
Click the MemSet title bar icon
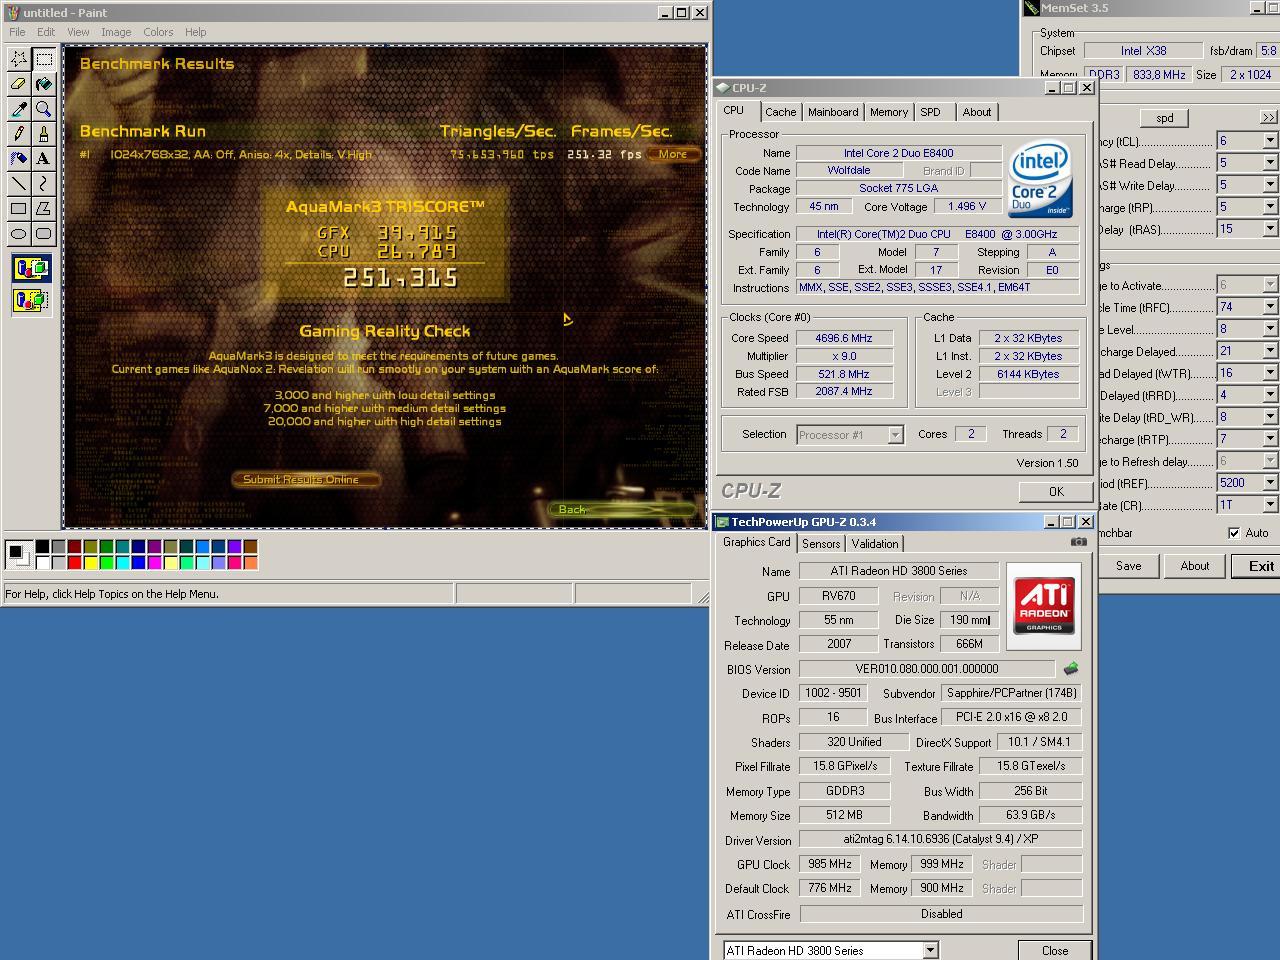click(x=1031, y=8)
